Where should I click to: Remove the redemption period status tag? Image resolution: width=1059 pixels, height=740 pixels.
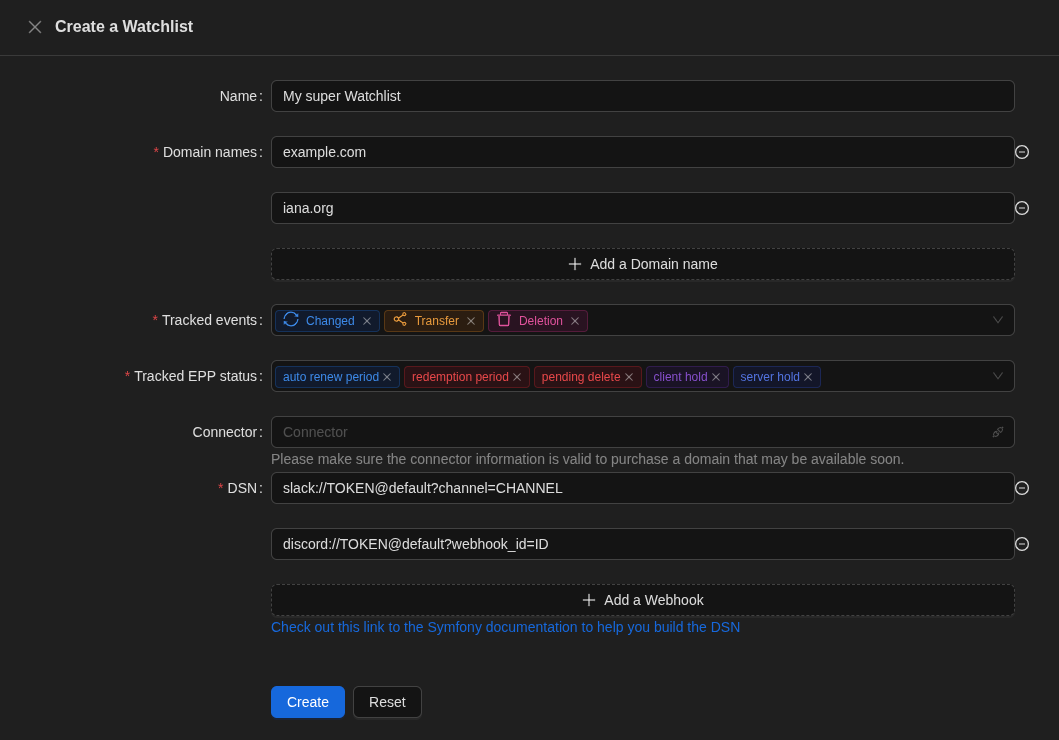(x=517, y=377)
